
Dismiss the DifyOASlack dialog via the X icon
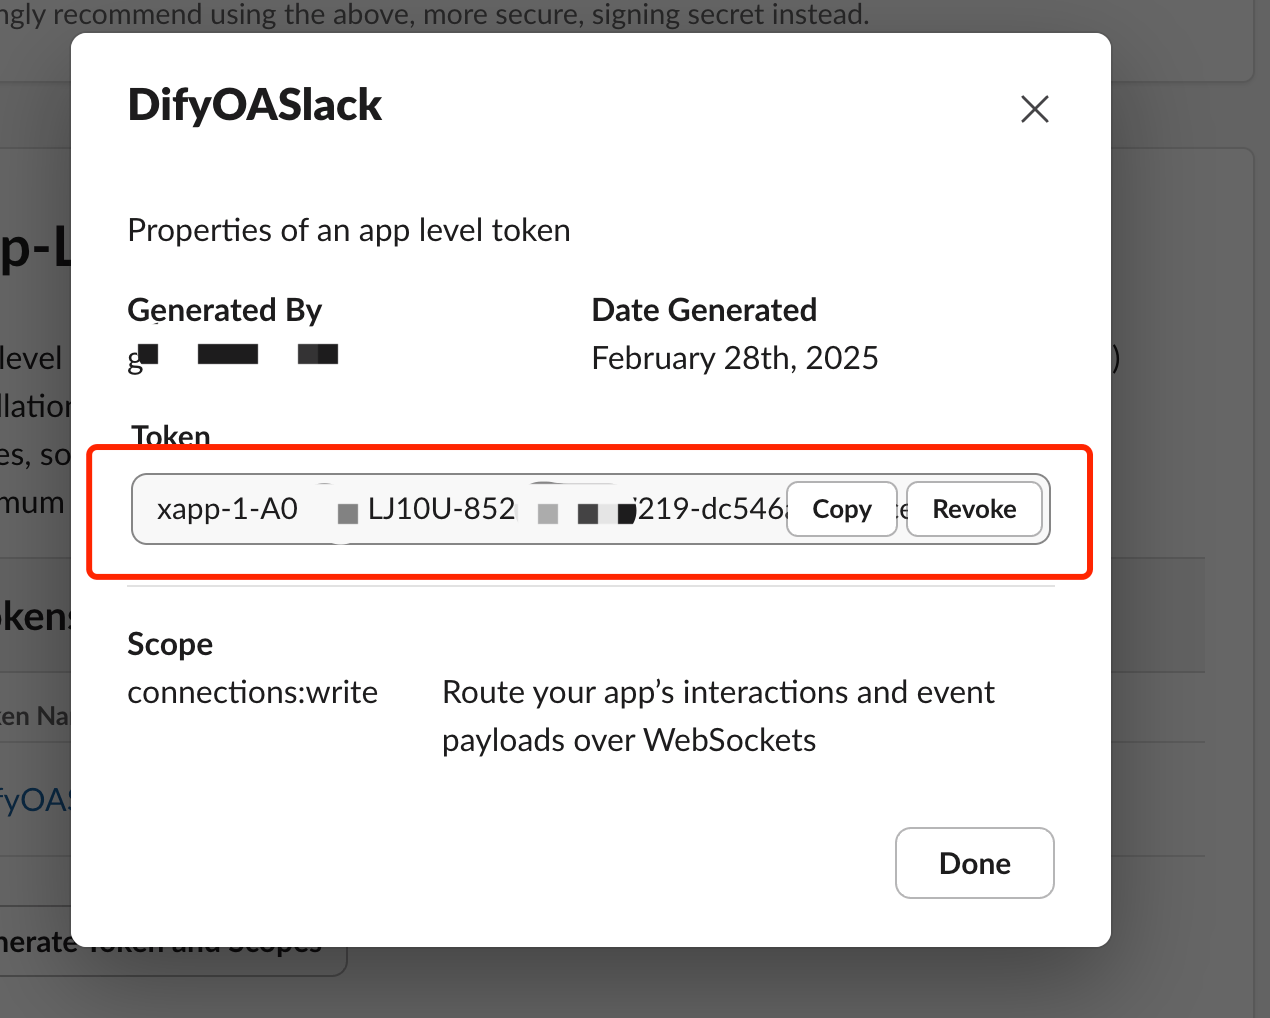1034,109
